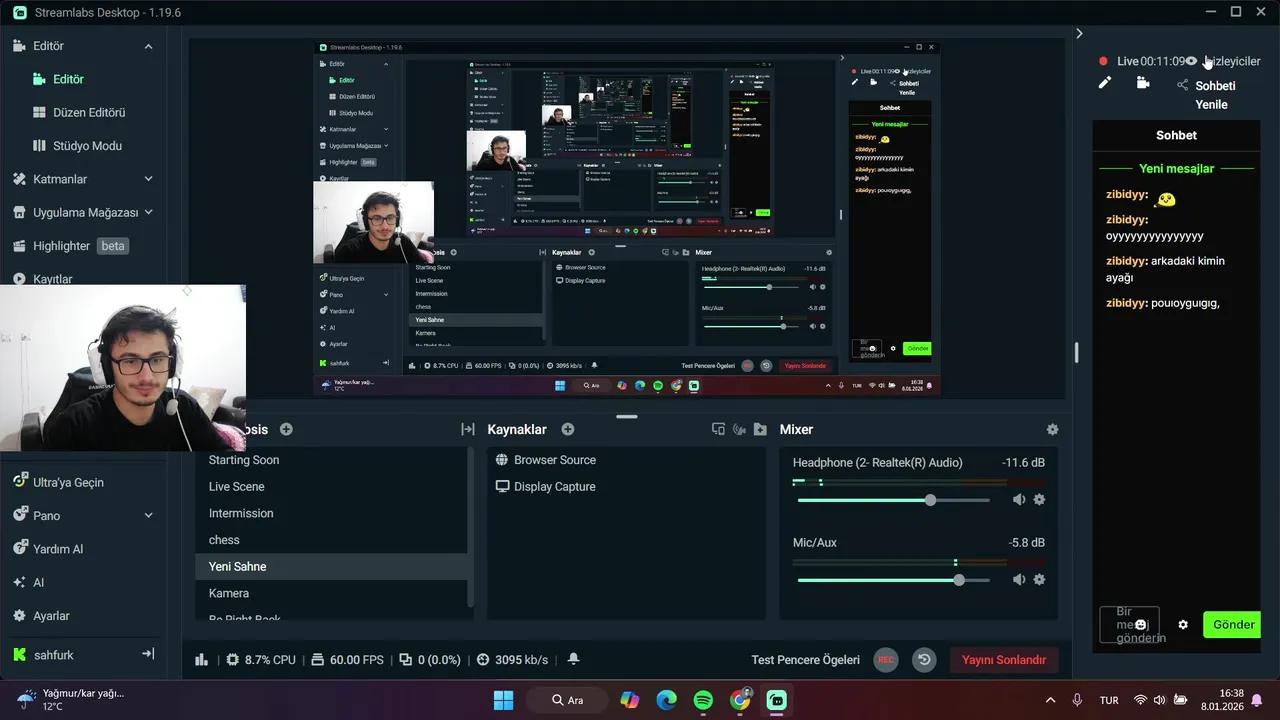The width and height of the screenshot is (1280, 720).
Task: Collapse the Editör sidebar section
Action: (x=148, y=46)
